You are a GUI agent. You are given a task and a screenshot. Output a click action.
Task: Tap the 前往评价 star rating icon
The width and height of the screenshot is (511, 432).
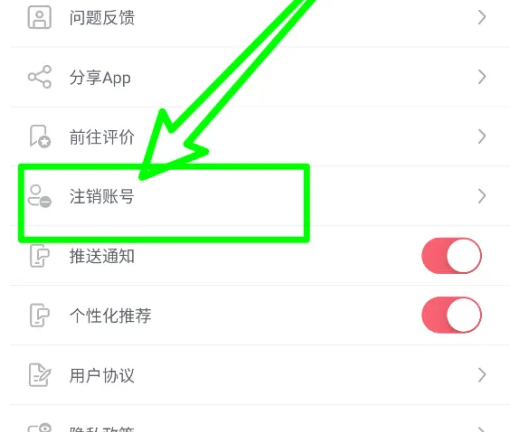click(40, 136)
